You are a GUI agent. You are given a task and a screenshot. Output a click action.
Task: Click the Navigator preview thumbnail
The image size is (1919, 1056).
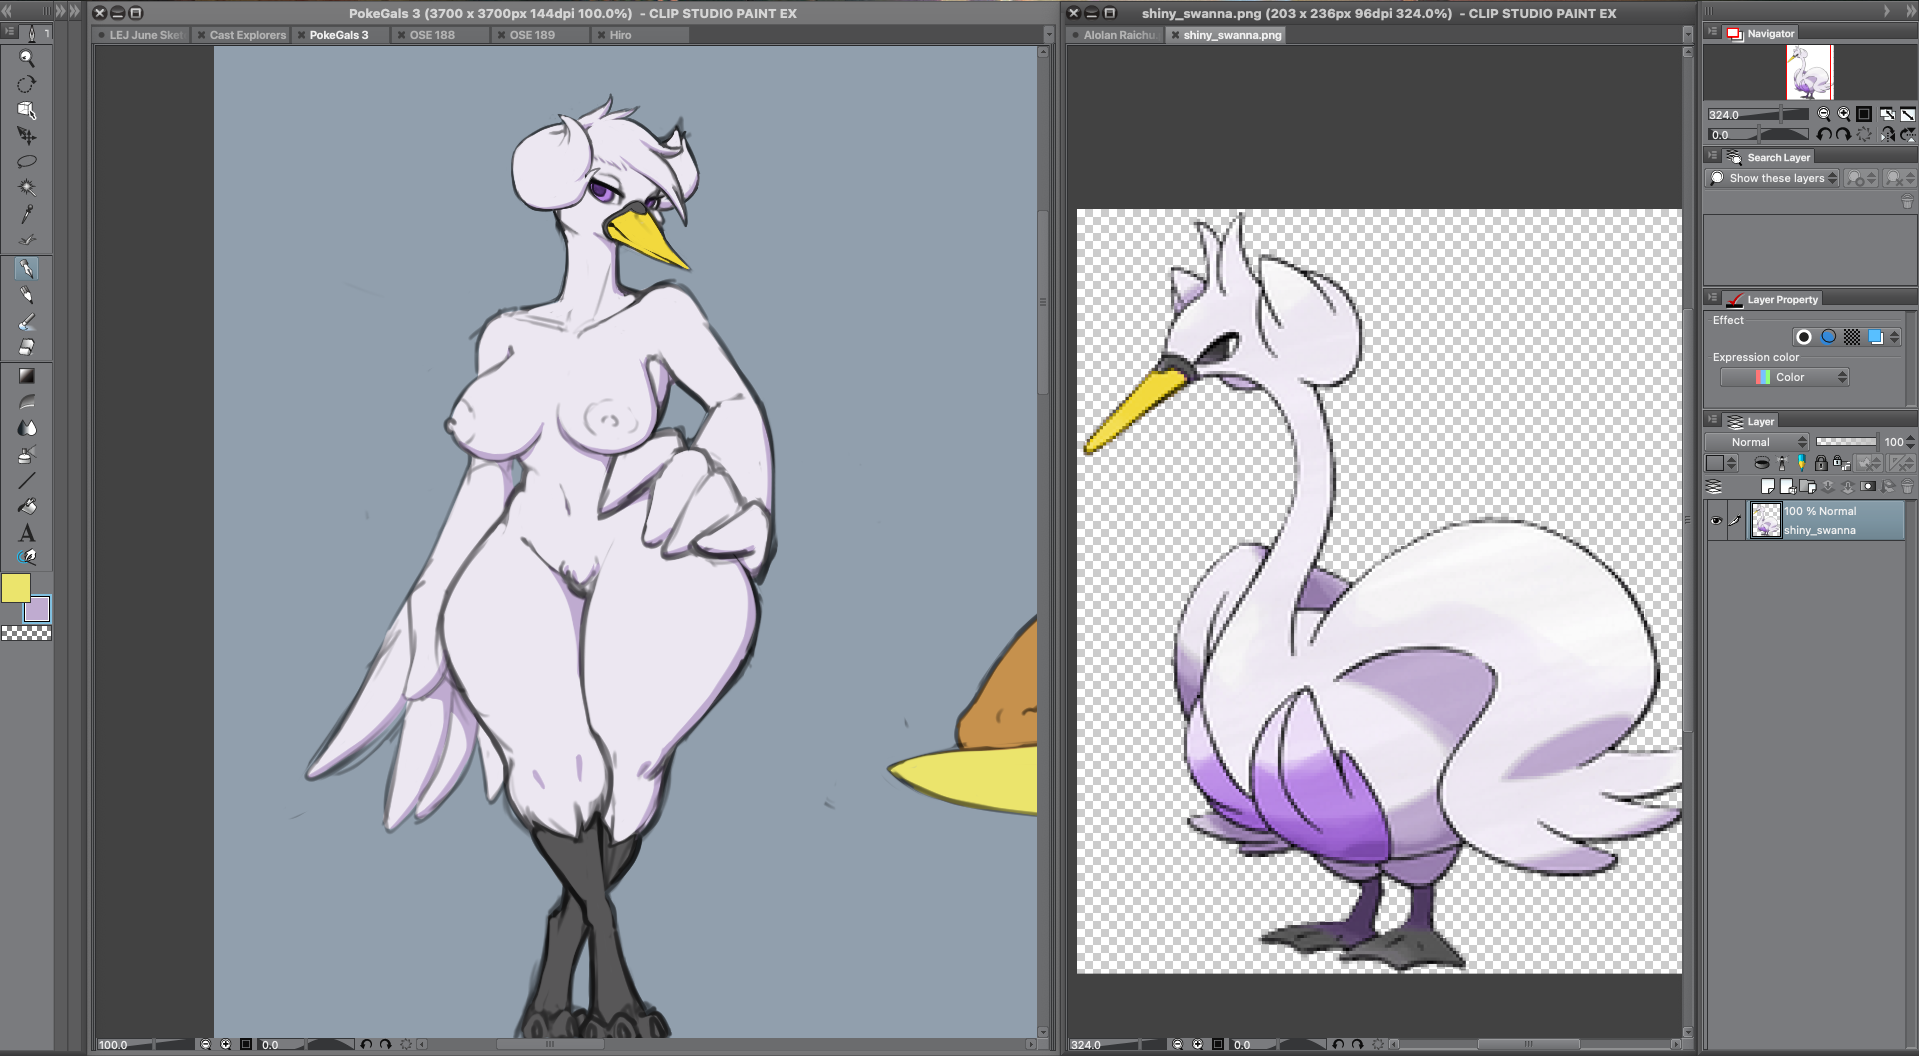(x=1810, y=72)
